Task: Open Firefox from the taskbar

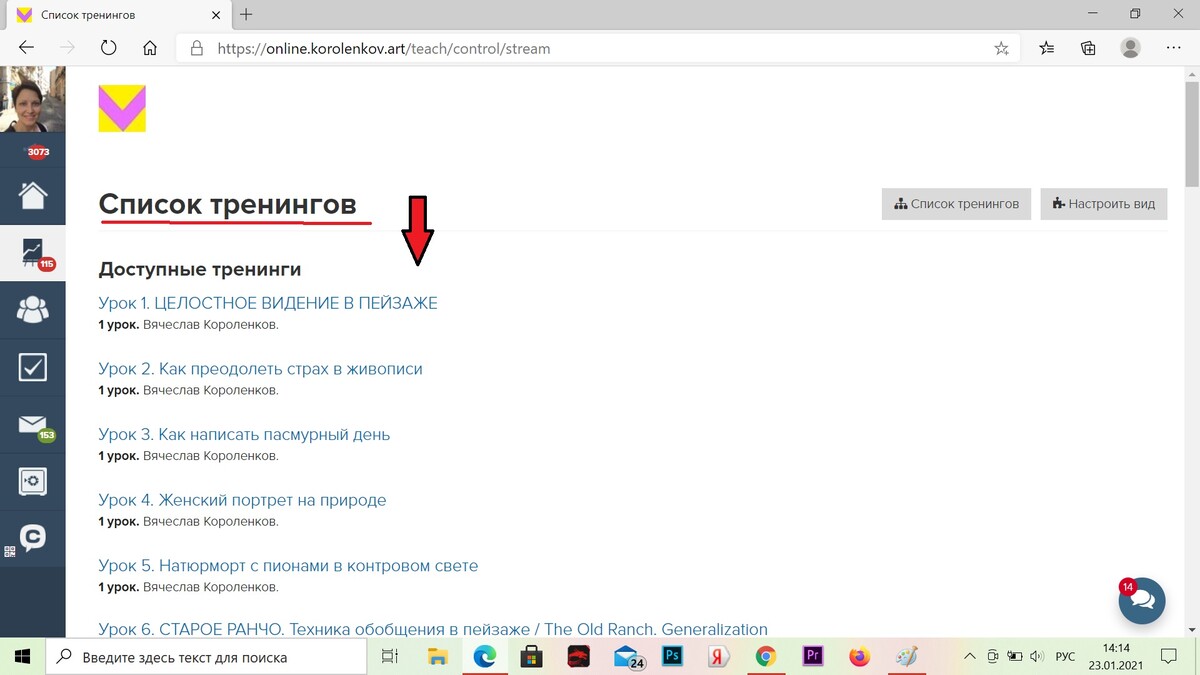Action: 859,656
